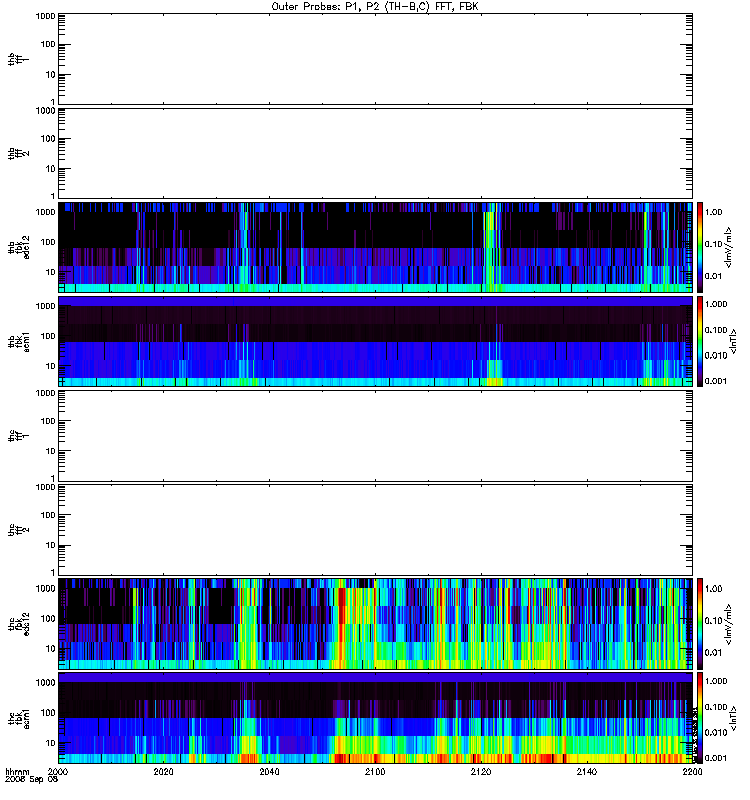
Task: Click the "10" y-tick label of thb fff 2 panel
Action: pos(51,169)
